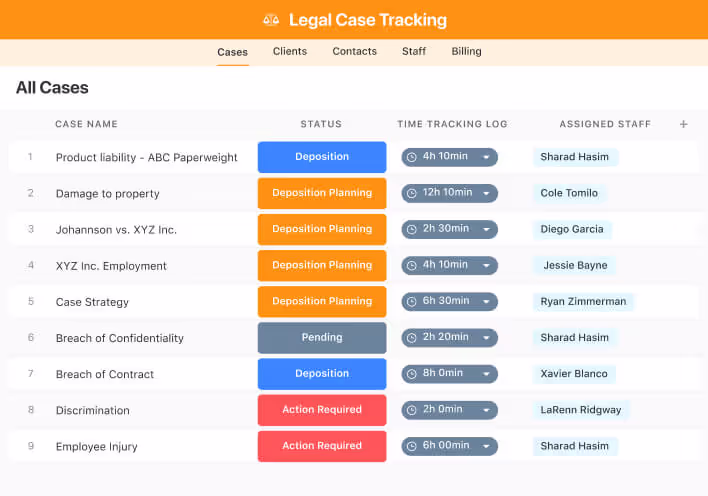
Task: Click Pending status for Breach of Confidentiality
Action: click(x=322, y=338)
